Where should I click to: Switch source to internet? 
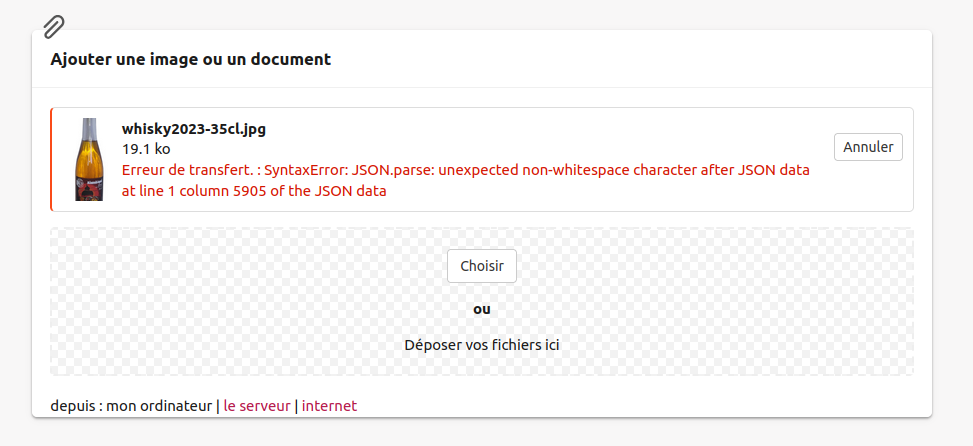[330, 406]
